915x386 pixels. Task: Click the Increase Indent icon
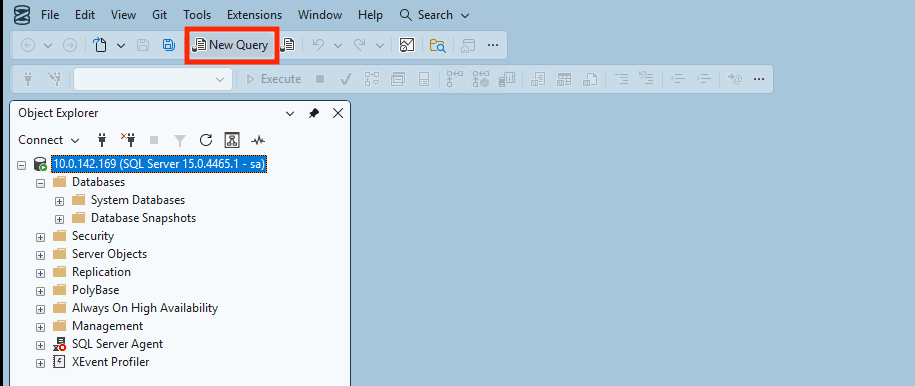(x=704, y=79)
